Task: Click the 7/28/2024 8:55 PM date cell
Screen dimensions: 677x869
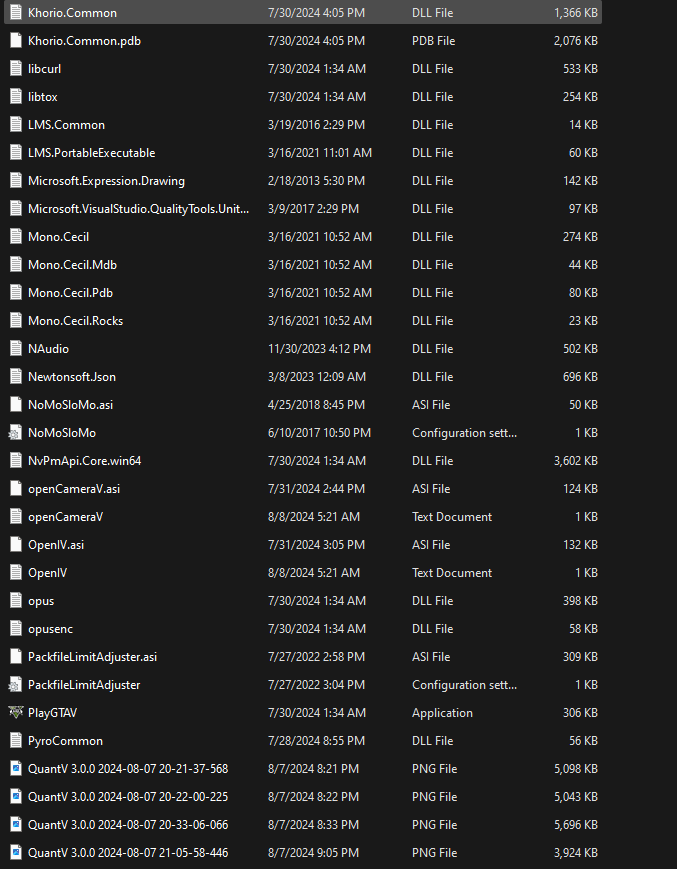Action: 316,740
